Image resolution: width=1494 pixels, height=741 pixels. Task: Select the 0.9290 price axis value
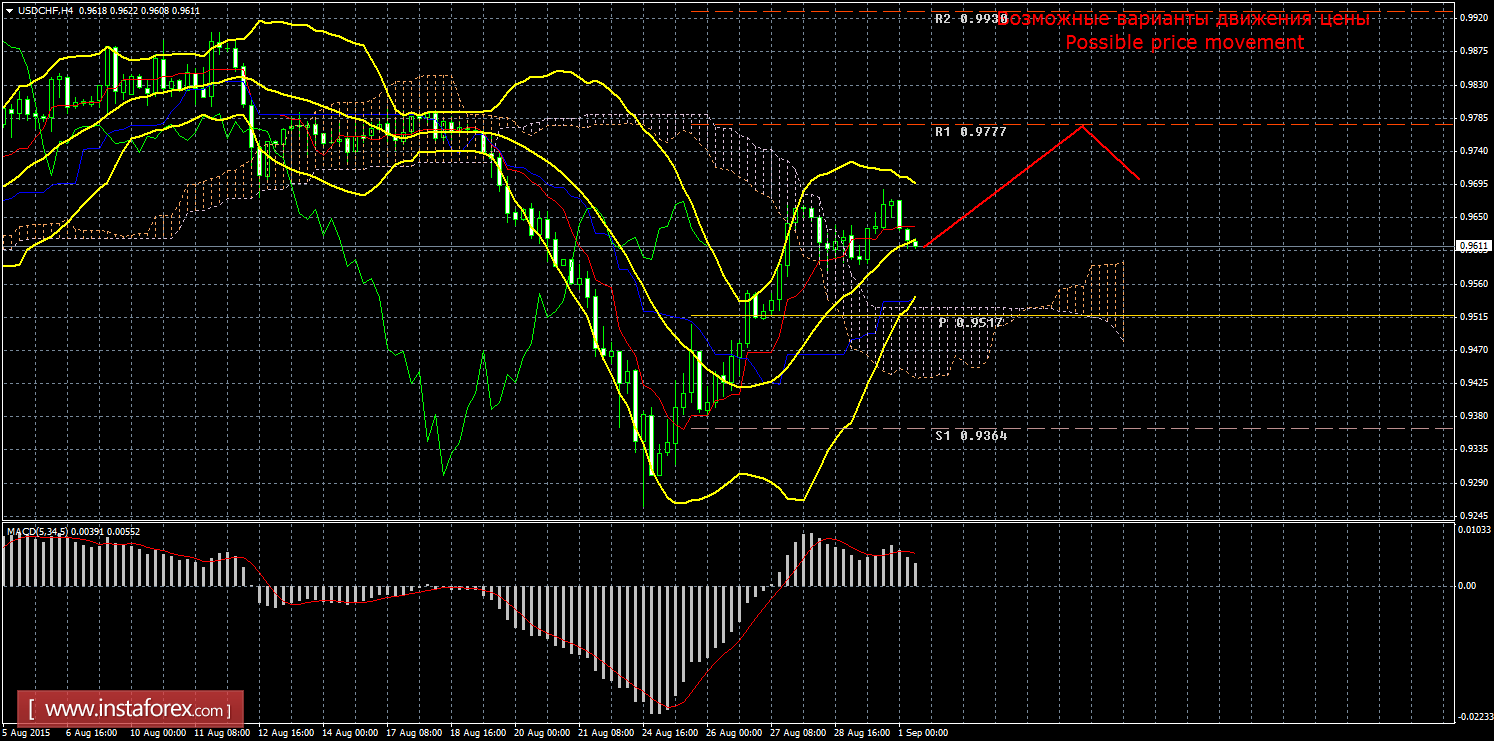click(1473, 483)
